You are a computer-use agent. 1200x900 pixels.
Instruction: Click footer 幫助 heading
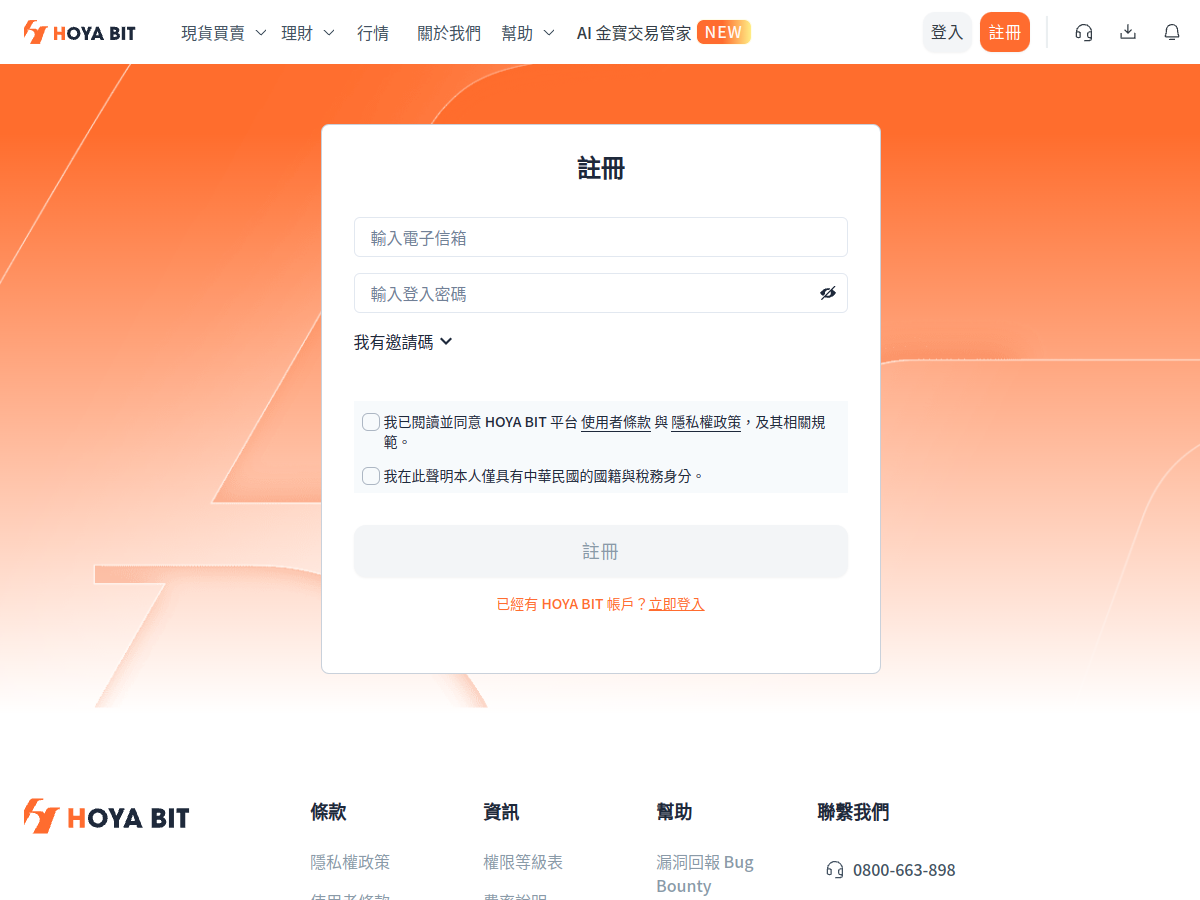(674, 812)
